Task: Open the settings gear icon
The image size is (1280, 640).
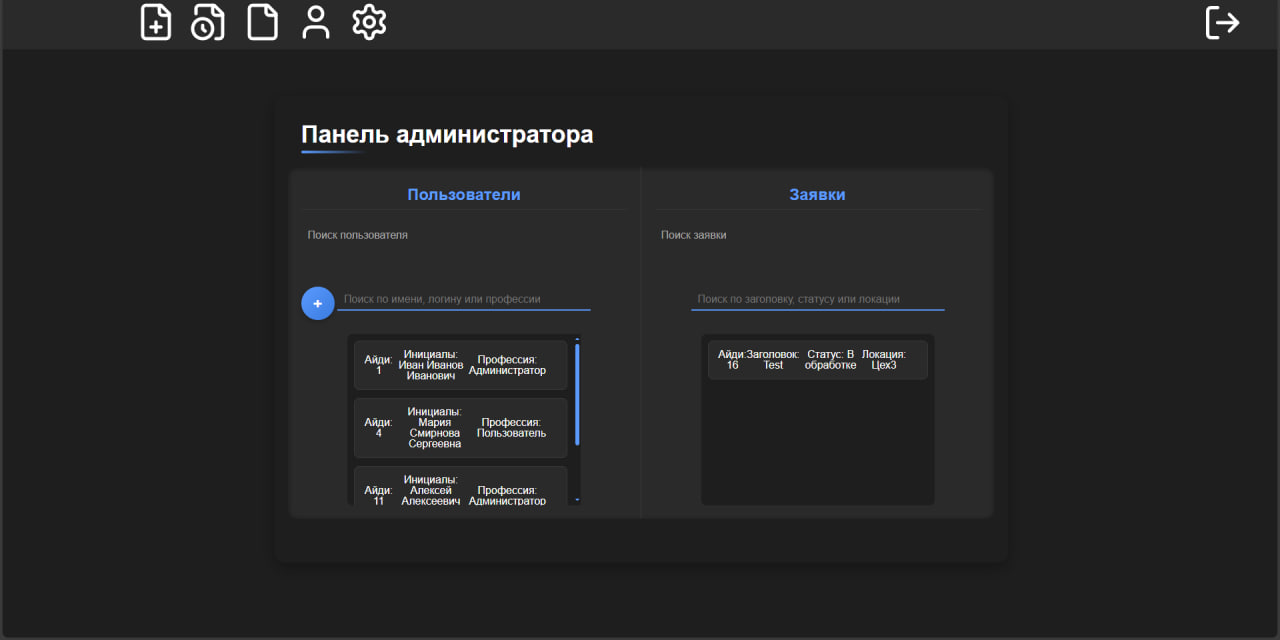Action: coord(369,22)
